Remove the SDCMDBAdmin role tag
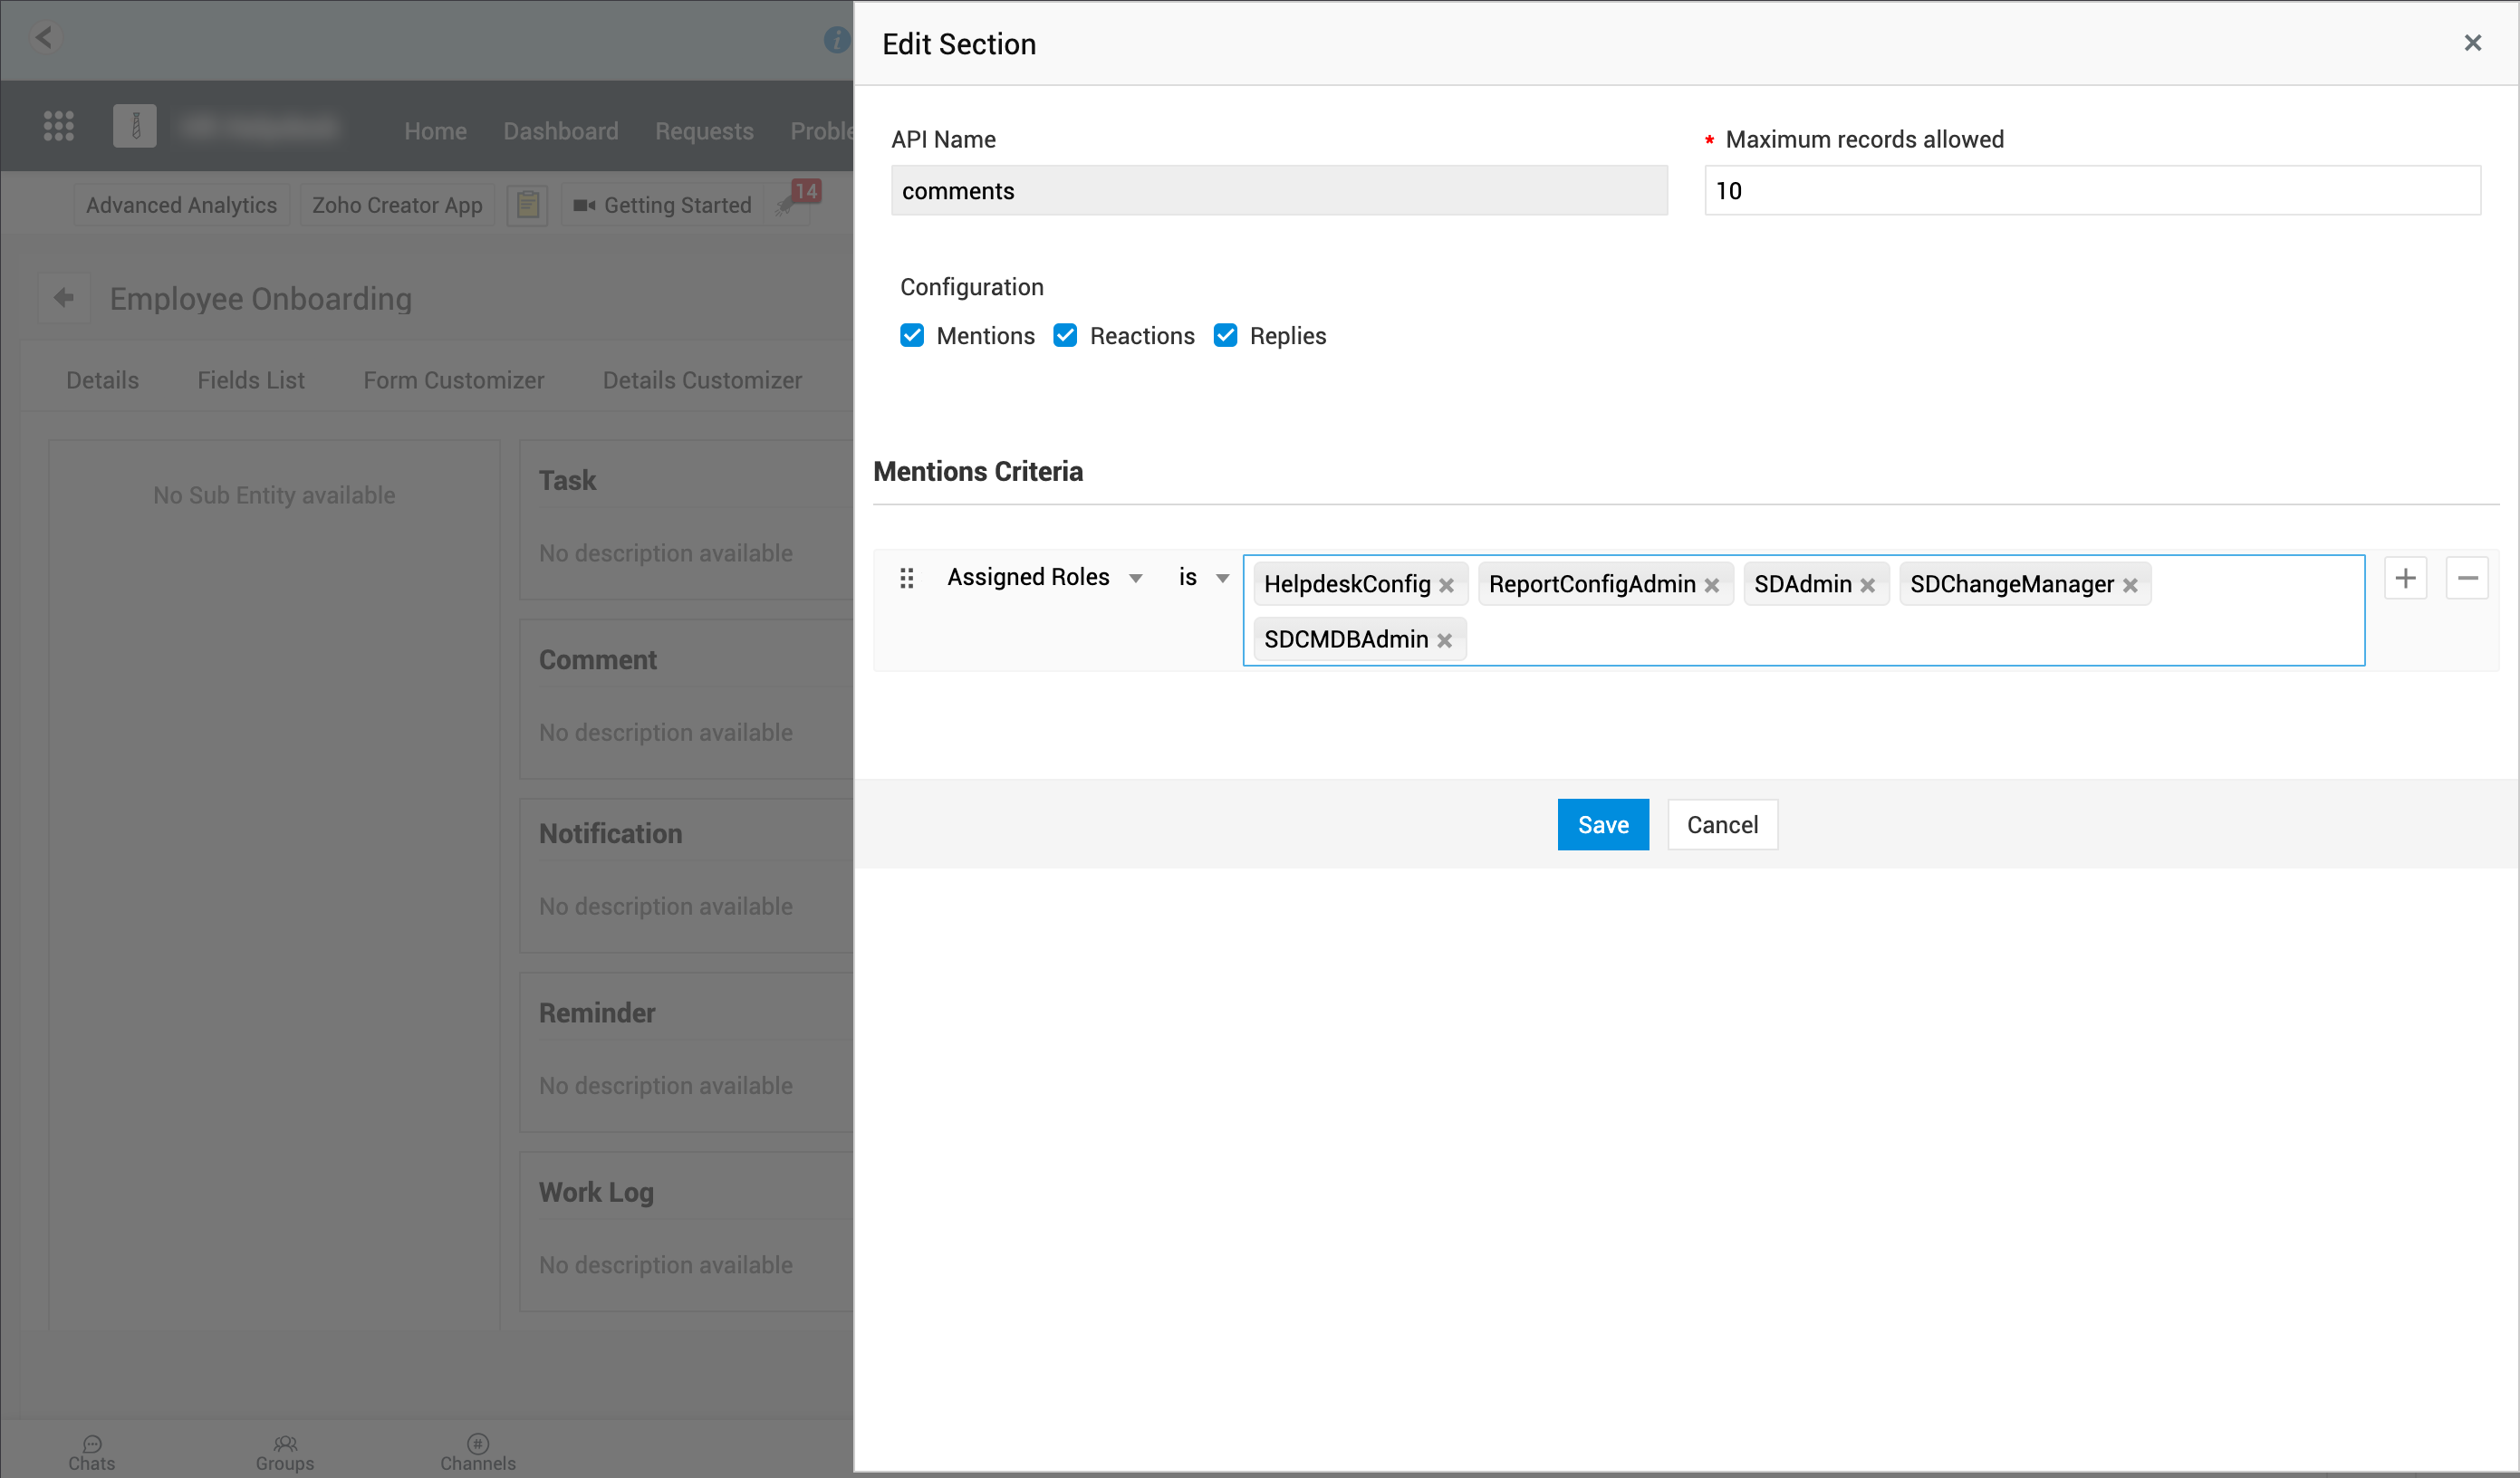 pyautogui.click(x=1444, y=641)
